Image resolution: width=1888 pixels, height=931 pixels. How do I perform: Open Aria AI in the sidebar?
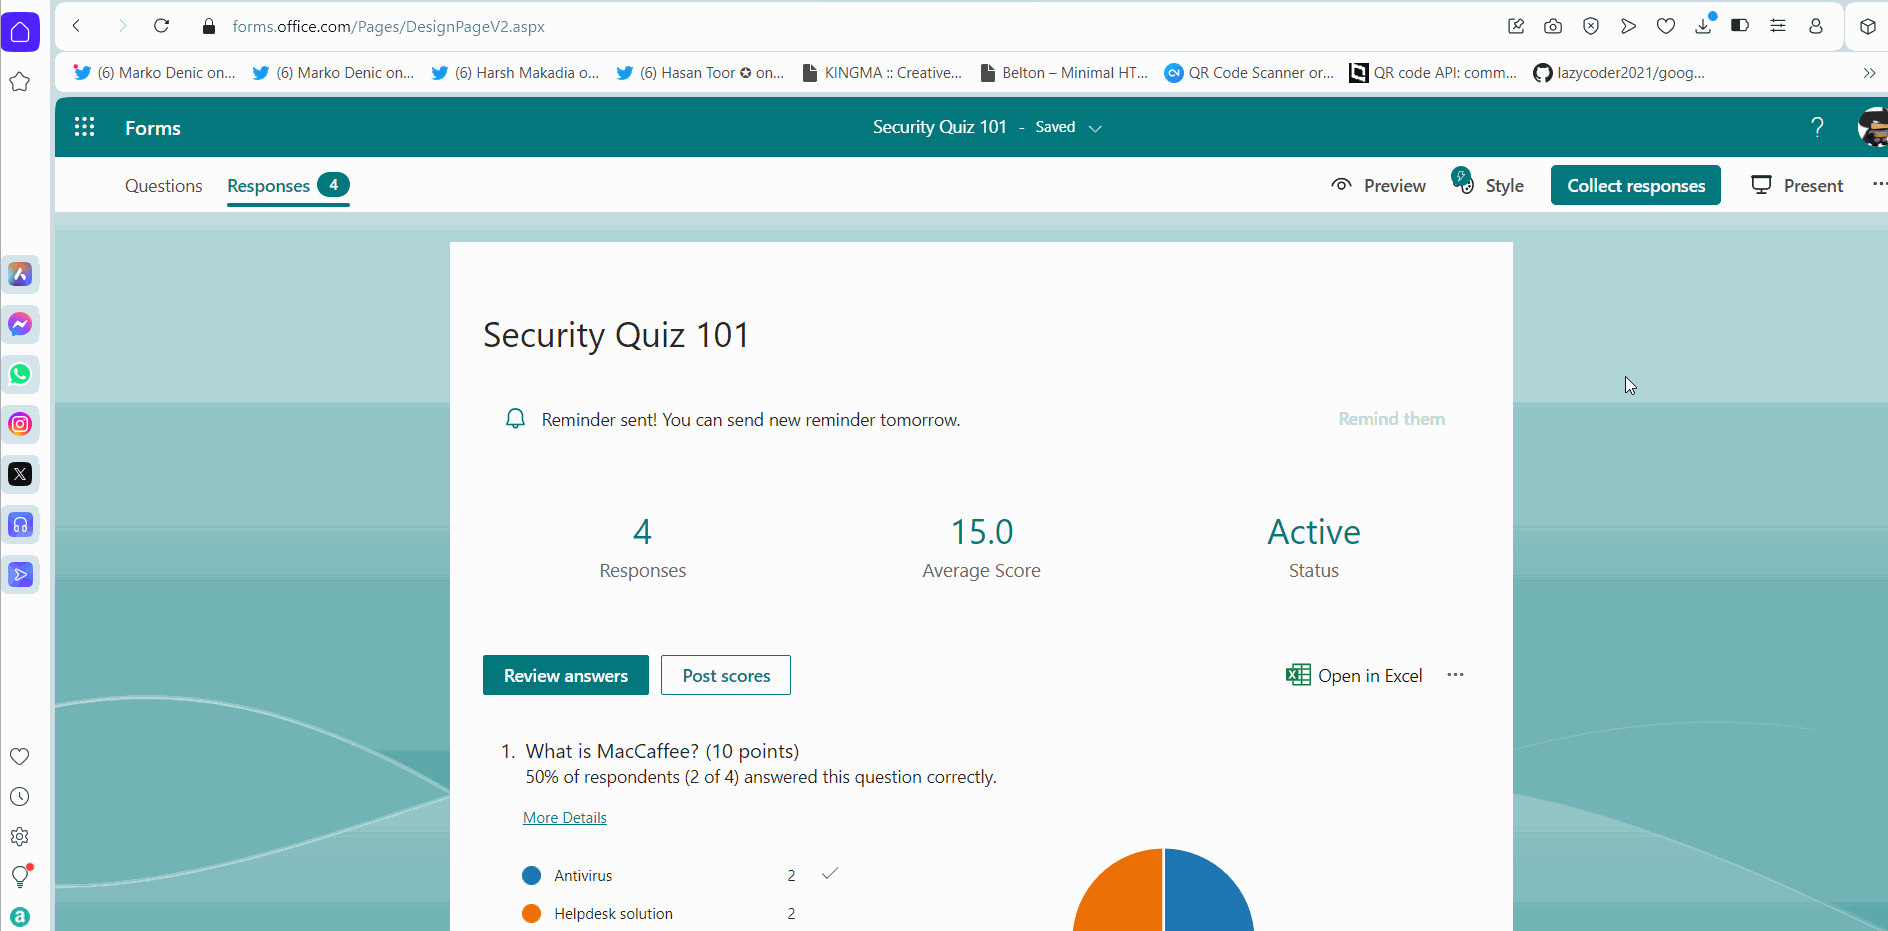[x=20, y=274]
